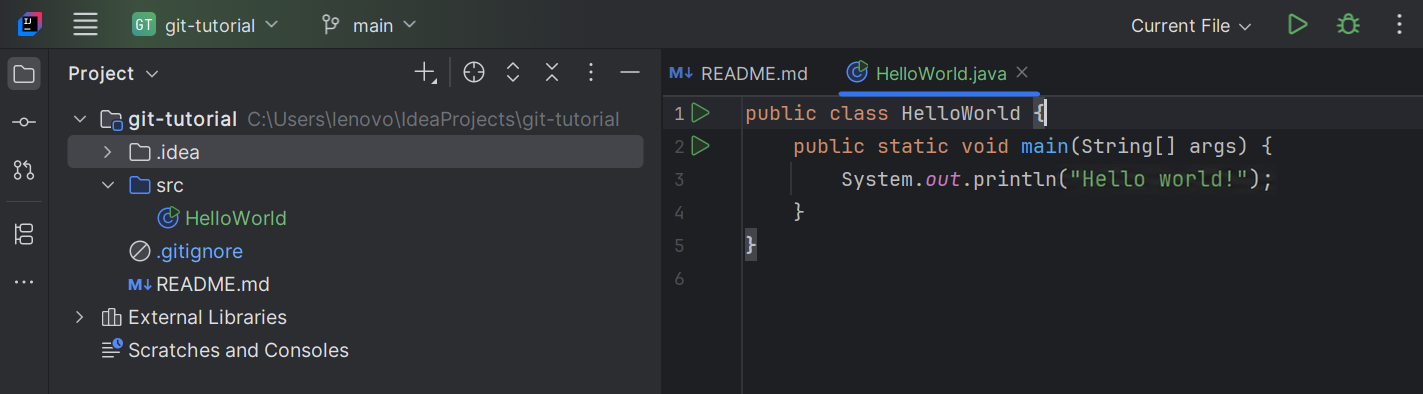The image size is (1423, 394).
Task: Open the Commit tool window
Action: (x=25, y=122)
